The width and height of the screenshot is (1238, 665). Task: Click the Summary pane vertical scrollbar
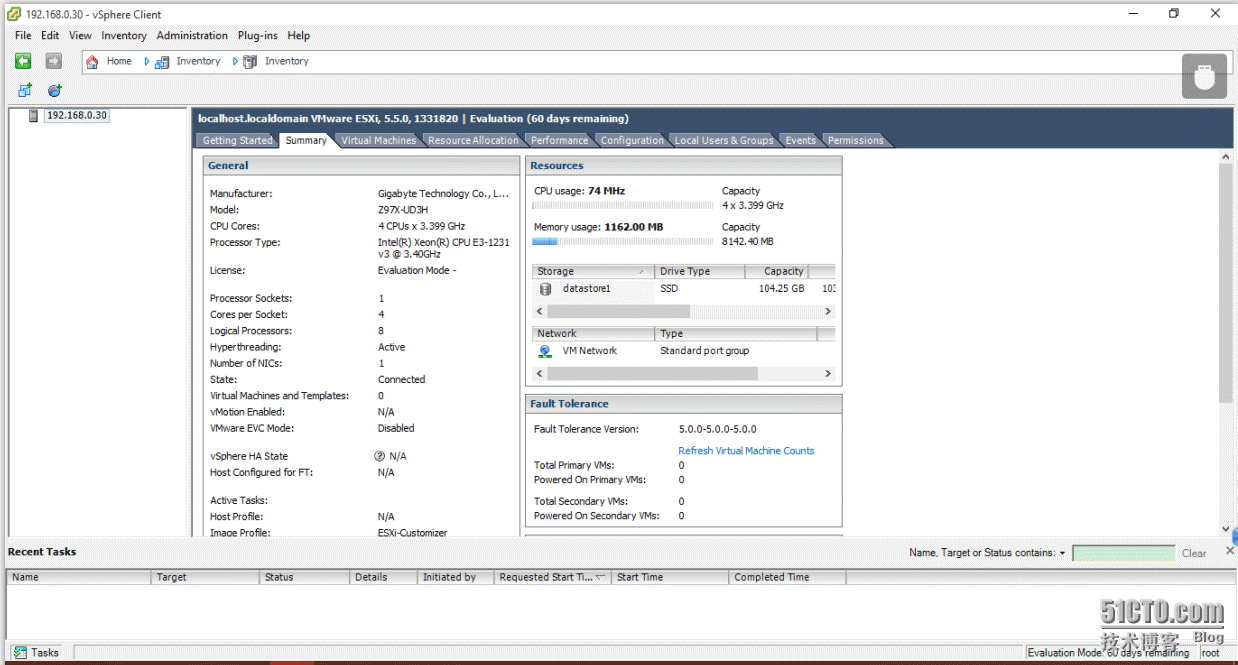[1226, 343]
